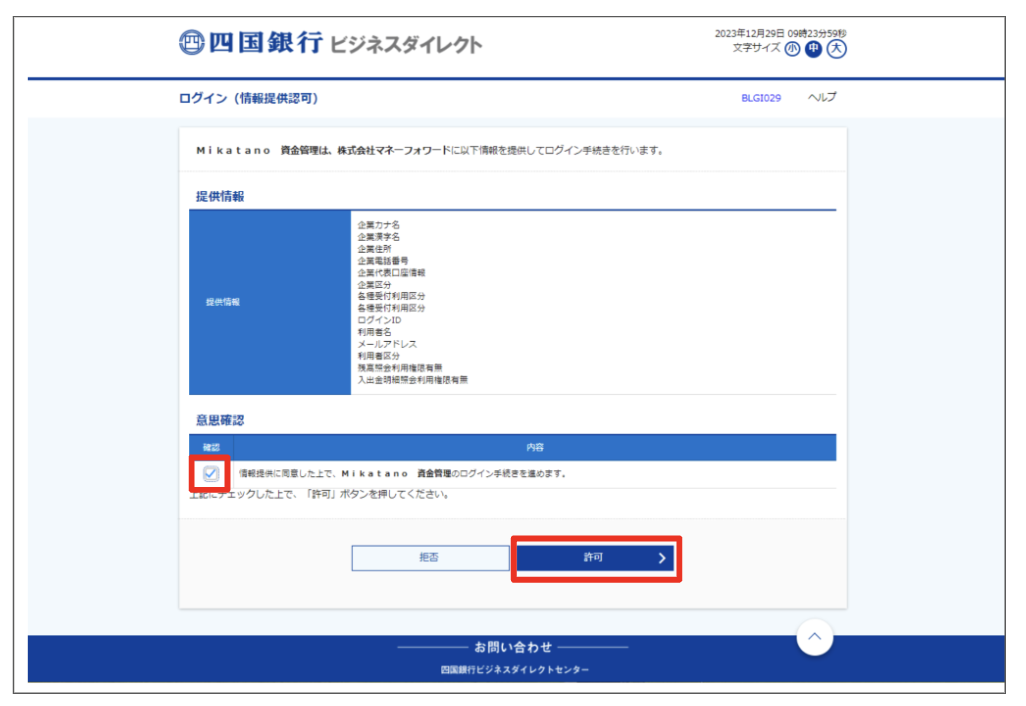The height and width of the screenshot is (706, 1026).
Task: Click the 提供情報 section heading above the table
Action: click(x=220, y=196)
